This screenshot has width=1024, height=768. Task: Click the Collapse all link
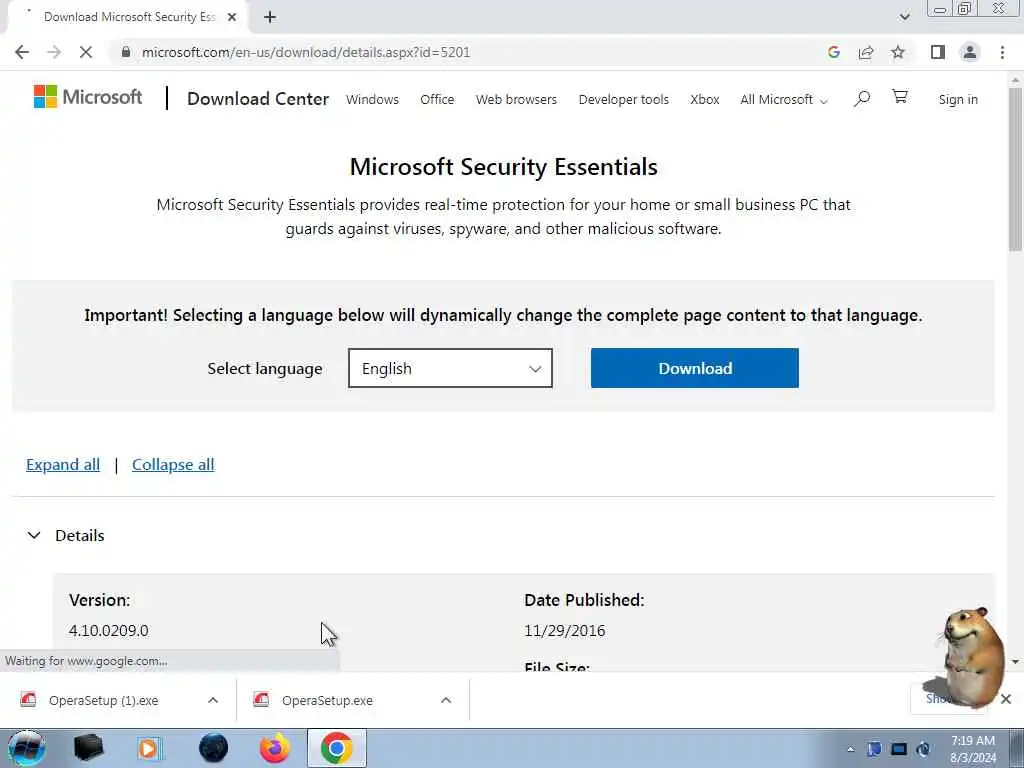click(173, 465)
